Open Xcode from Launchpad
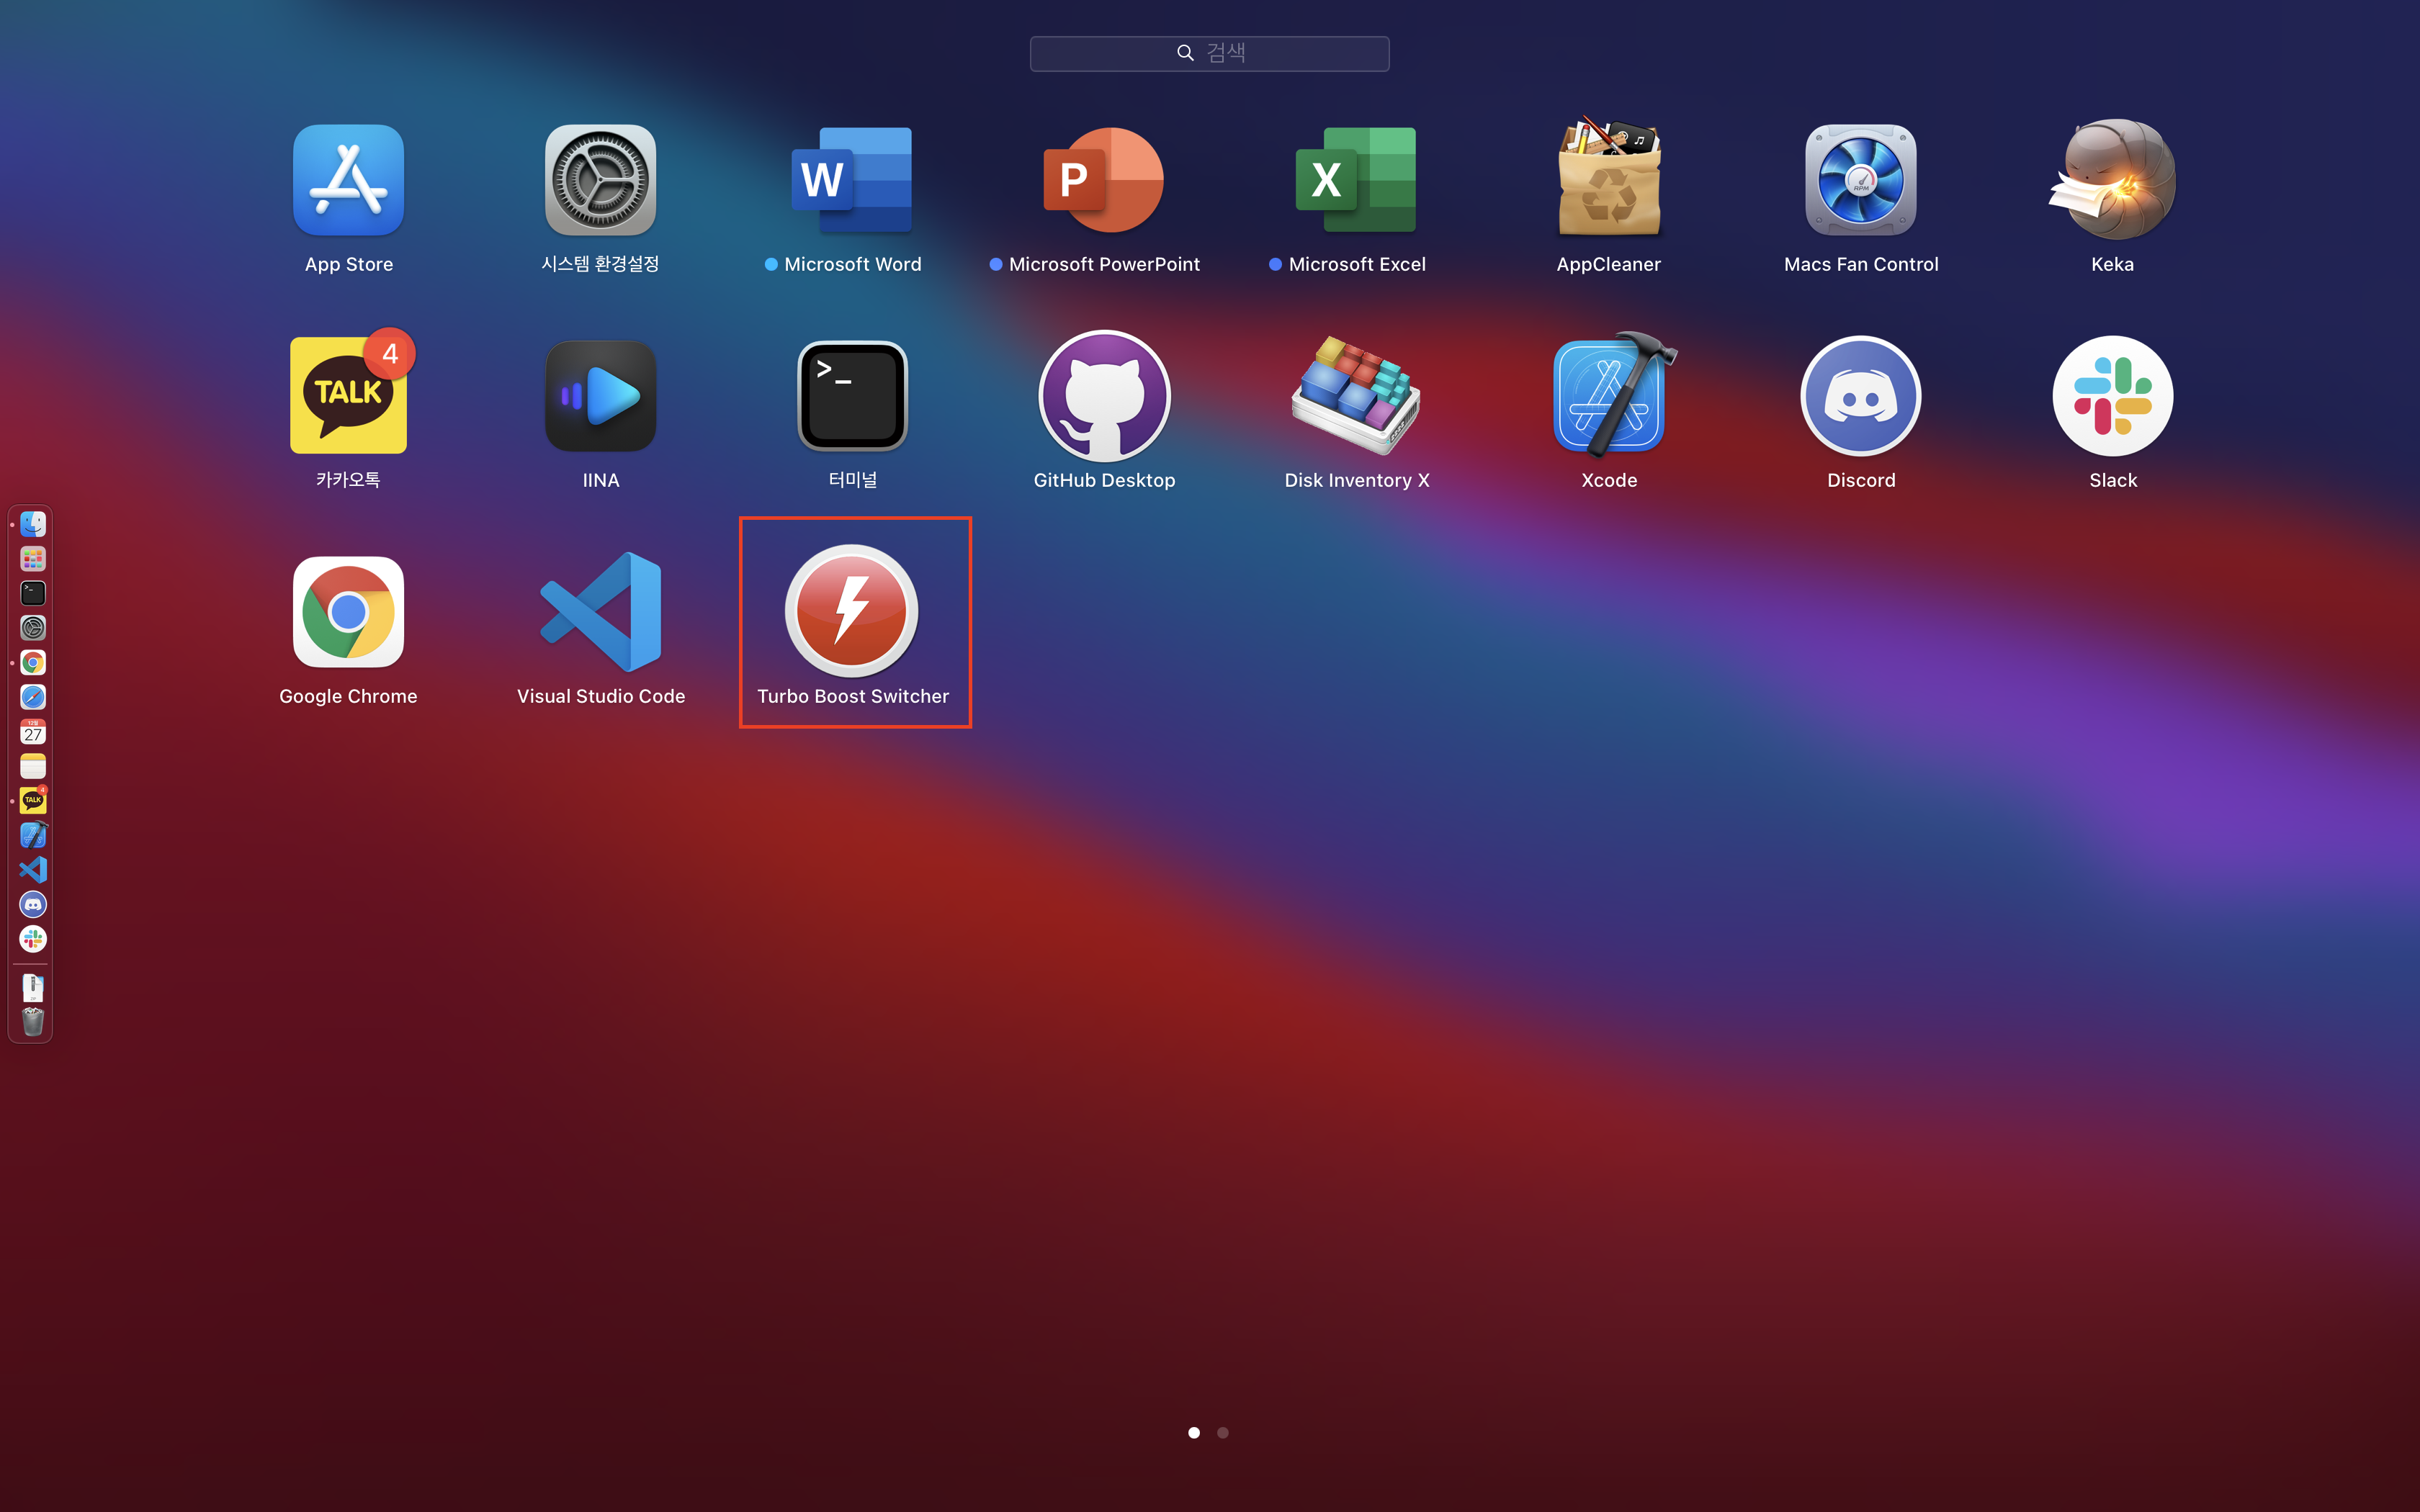This screenshot has width=2420, height=1512. coord(1608,397)
